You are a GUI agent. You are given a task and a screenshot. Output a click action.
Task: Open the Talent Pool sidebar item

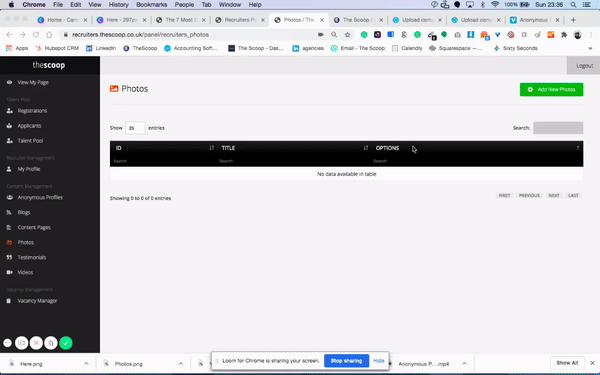coord(30,140)
